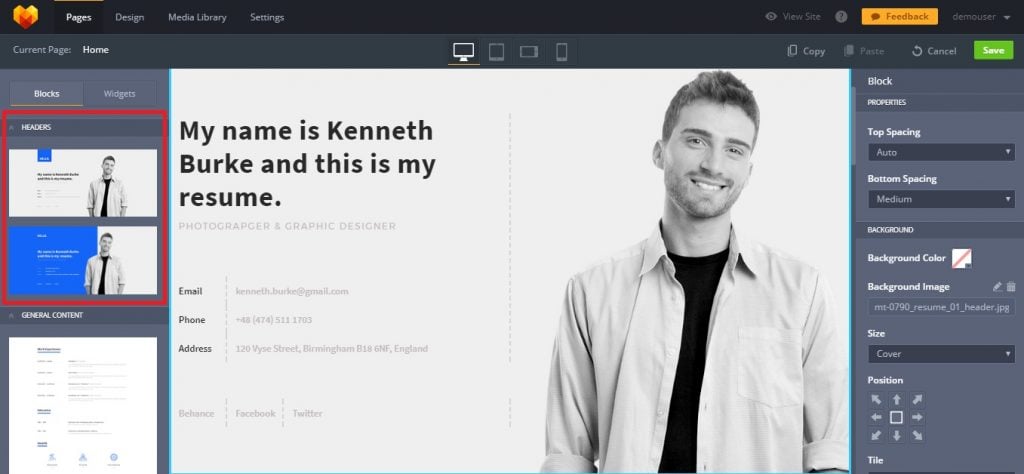1024x474 pixels.
Task: Click the help question mark icon
Action: pos(841,17)
